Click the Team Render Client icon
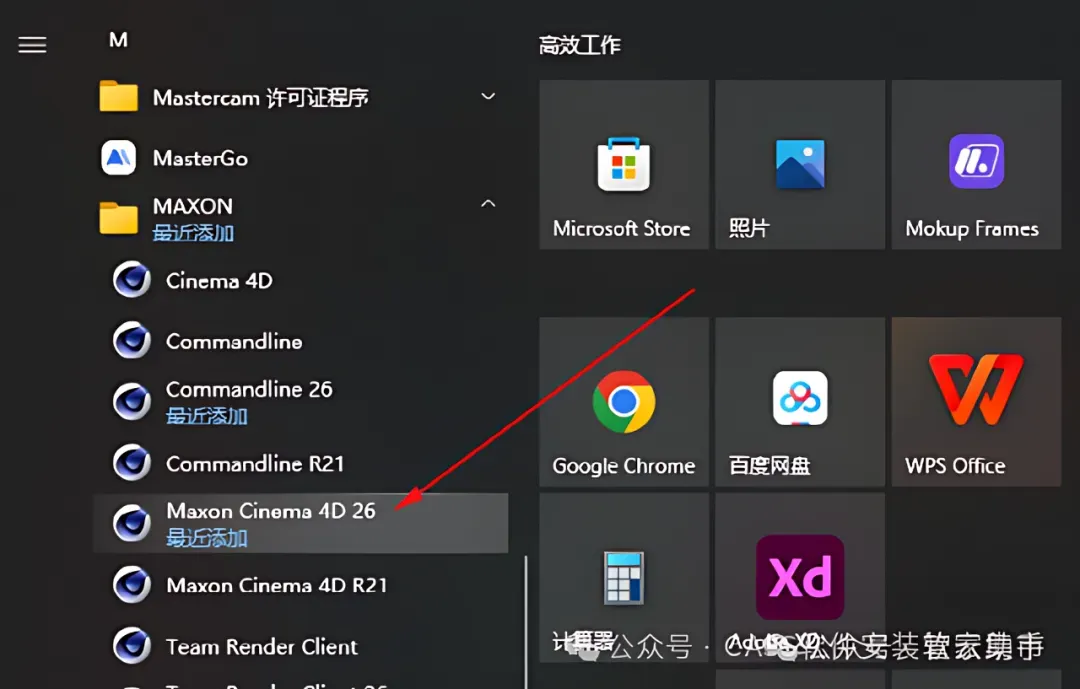Screen dimensions: 1080x689 click(132, 646)
